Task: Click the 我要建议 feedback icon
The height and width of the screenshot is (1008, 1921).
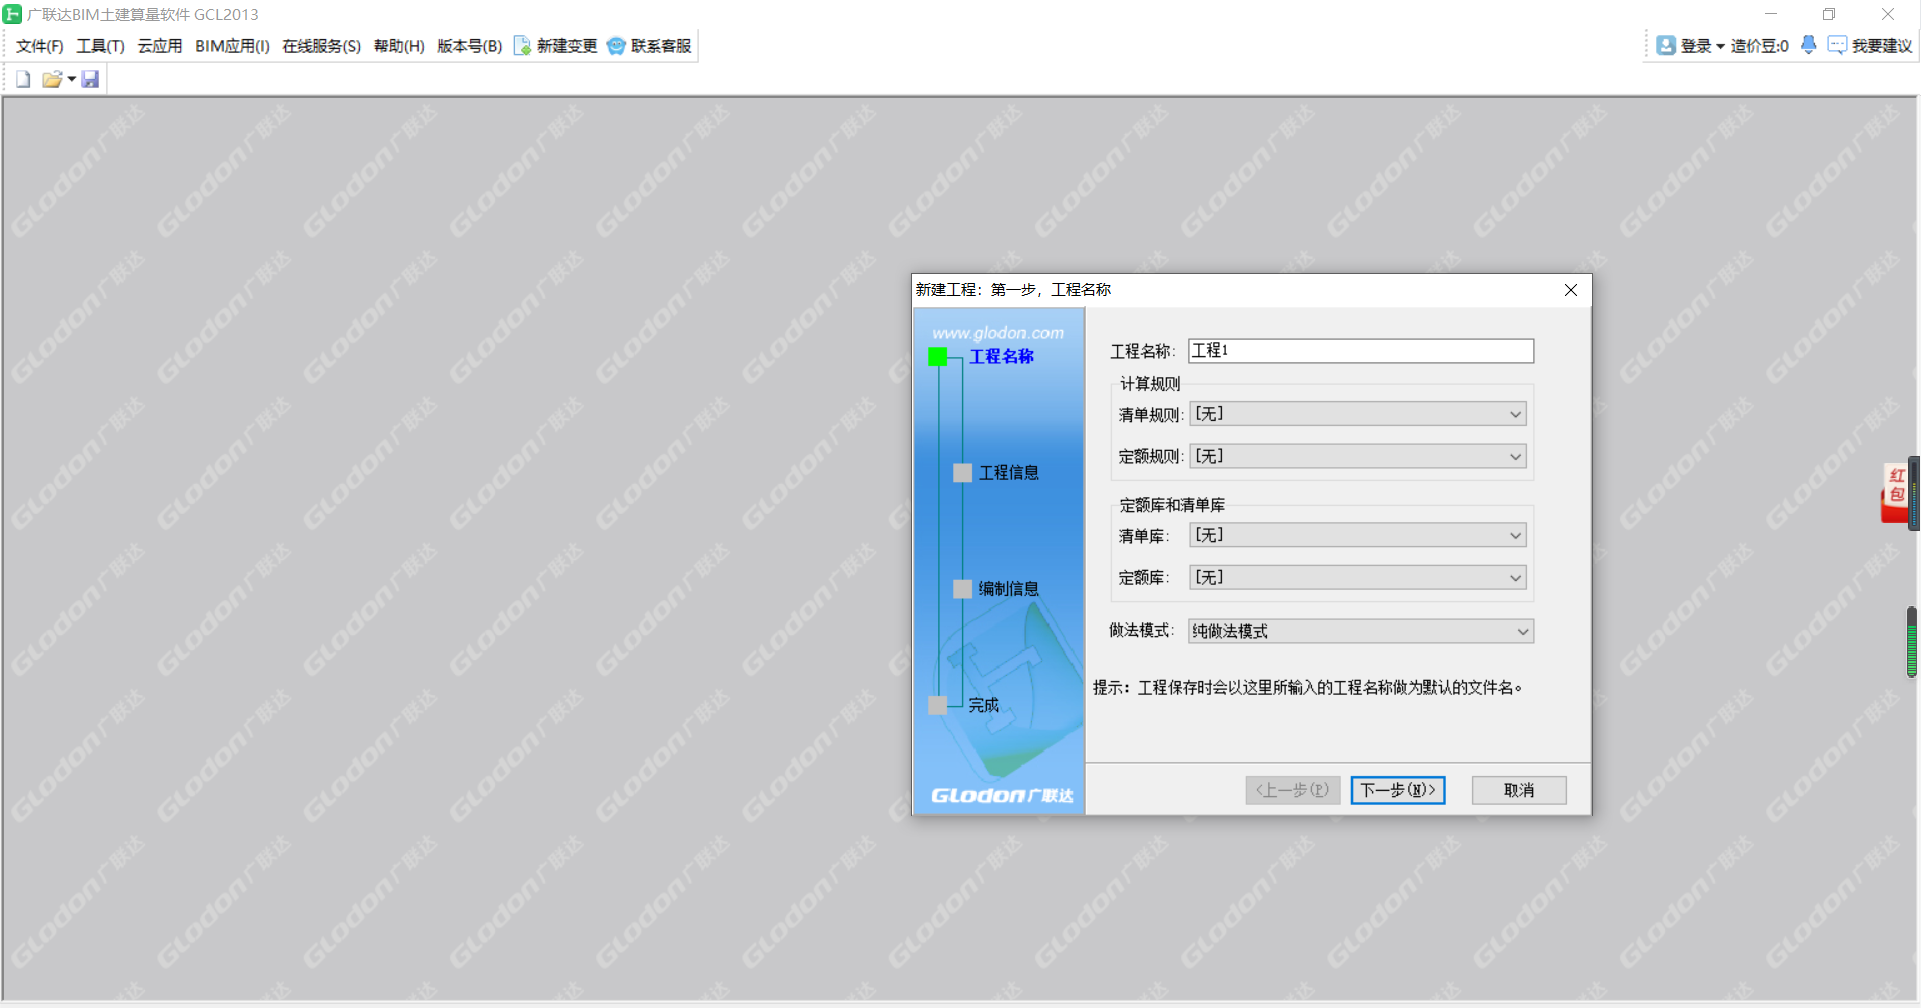Action: [1837, 46]
